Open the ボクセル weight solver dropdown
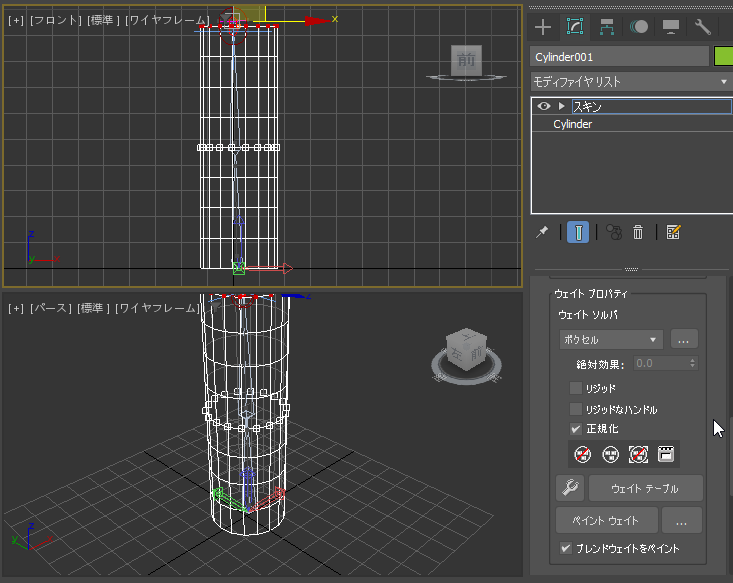The width and height of the screenshot is (733, 583). click(611, 339)
